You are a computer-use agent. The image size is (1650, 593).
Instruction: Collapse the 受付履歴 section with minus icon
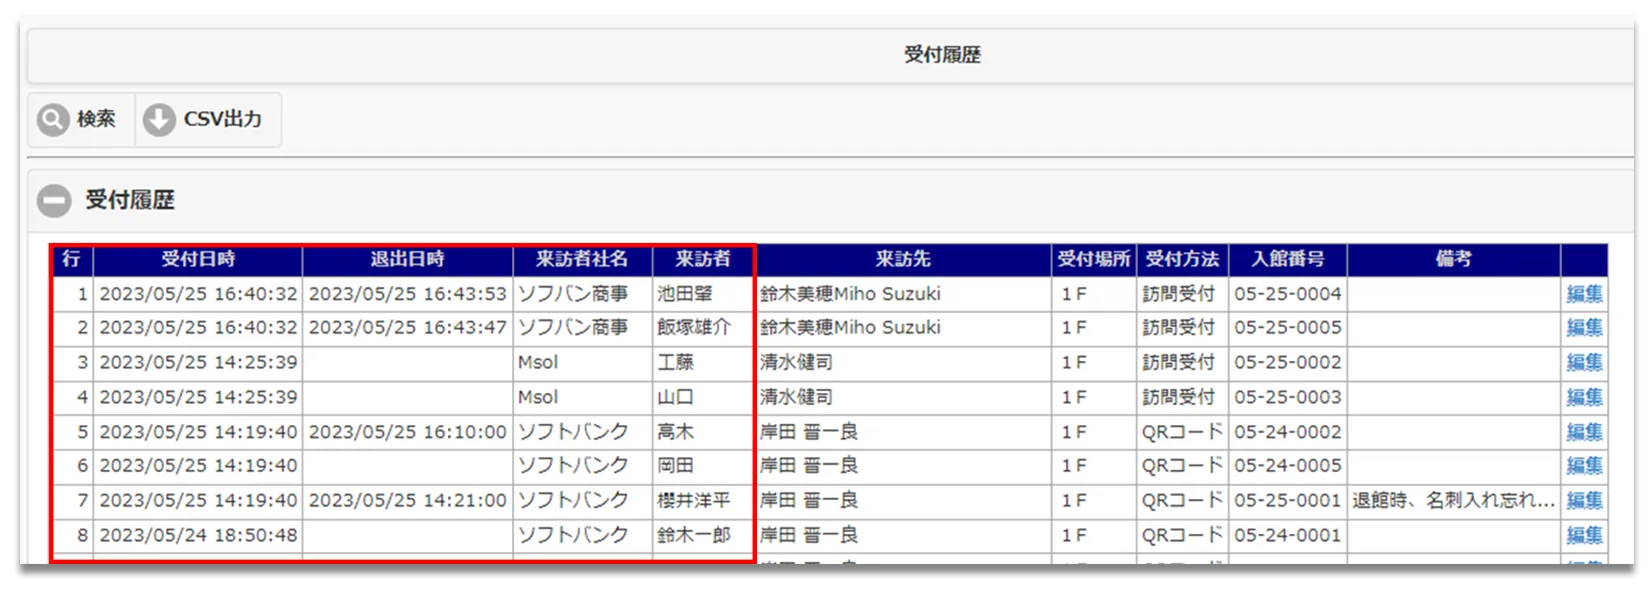54,201
